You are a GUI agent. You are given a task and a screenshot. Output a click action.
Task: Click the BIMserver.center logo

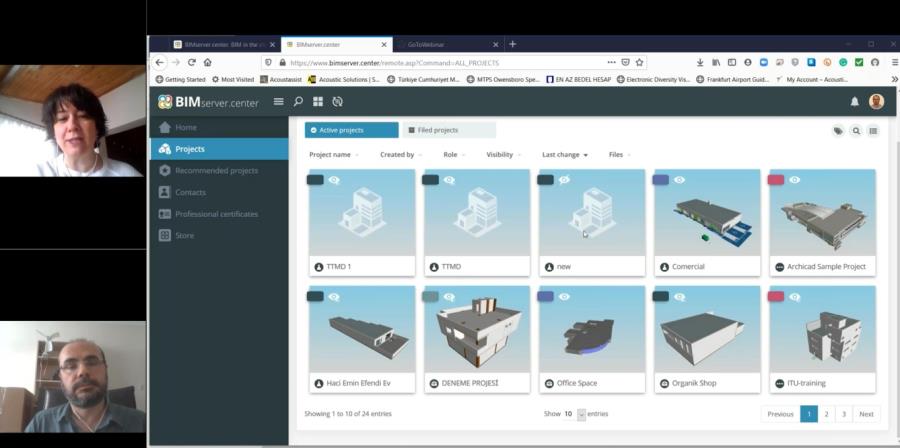pos(208,102)
